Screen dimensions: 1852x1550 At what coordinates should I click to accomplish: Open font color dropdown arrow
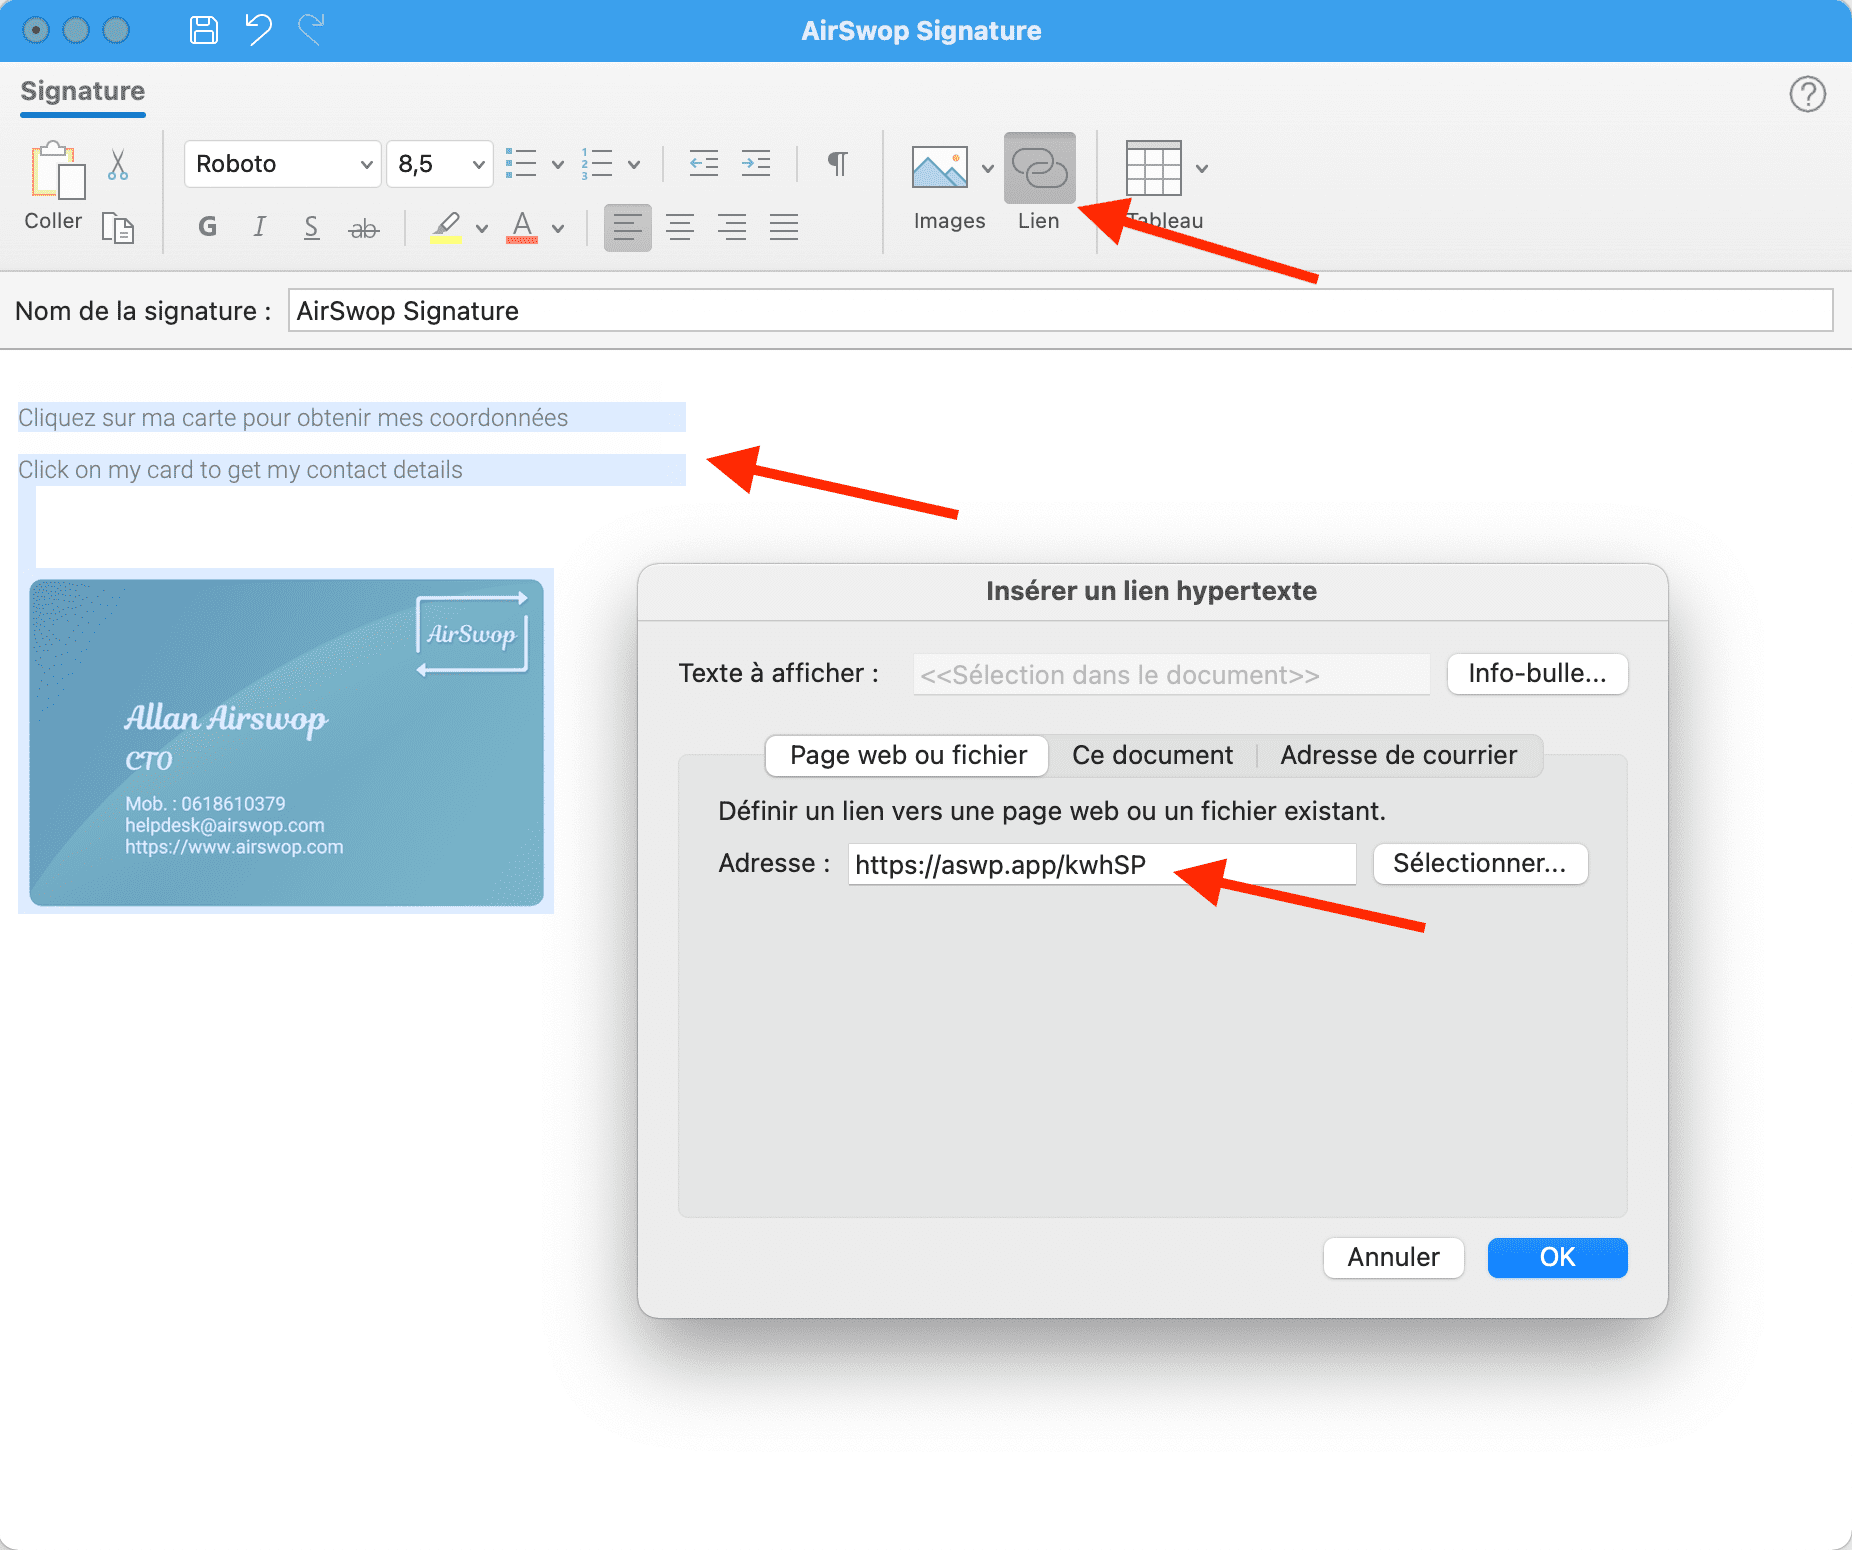[558, 229]
